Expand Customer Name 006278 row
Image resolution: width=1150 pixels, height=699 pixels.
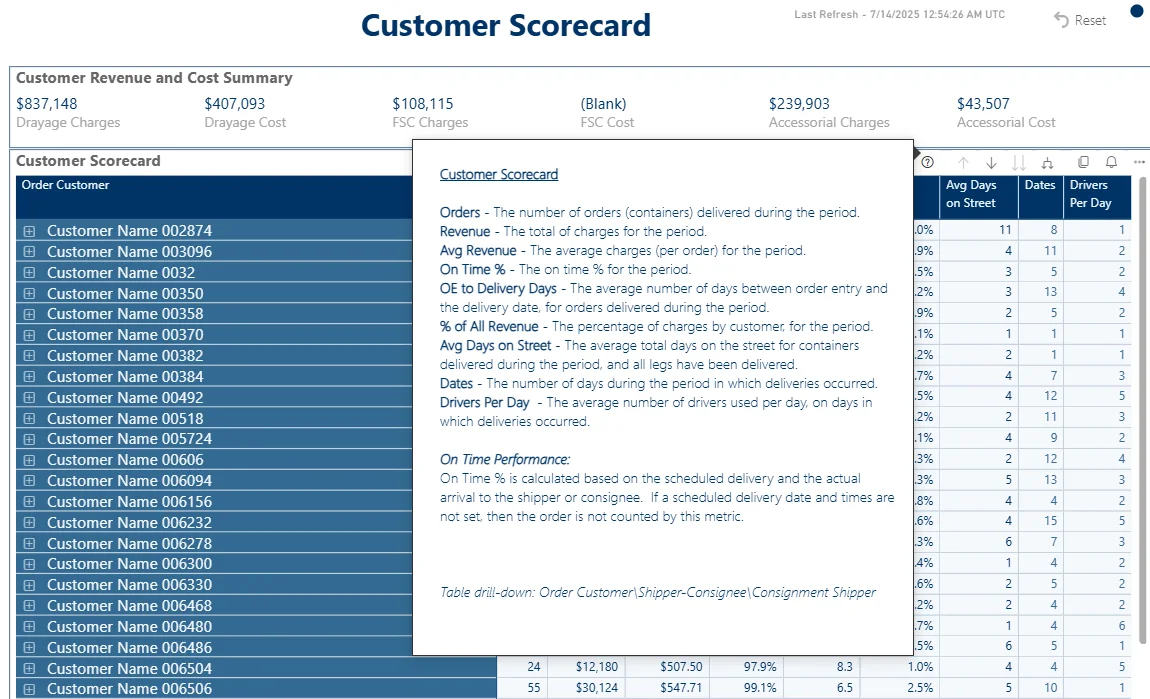tap(29, 544)
